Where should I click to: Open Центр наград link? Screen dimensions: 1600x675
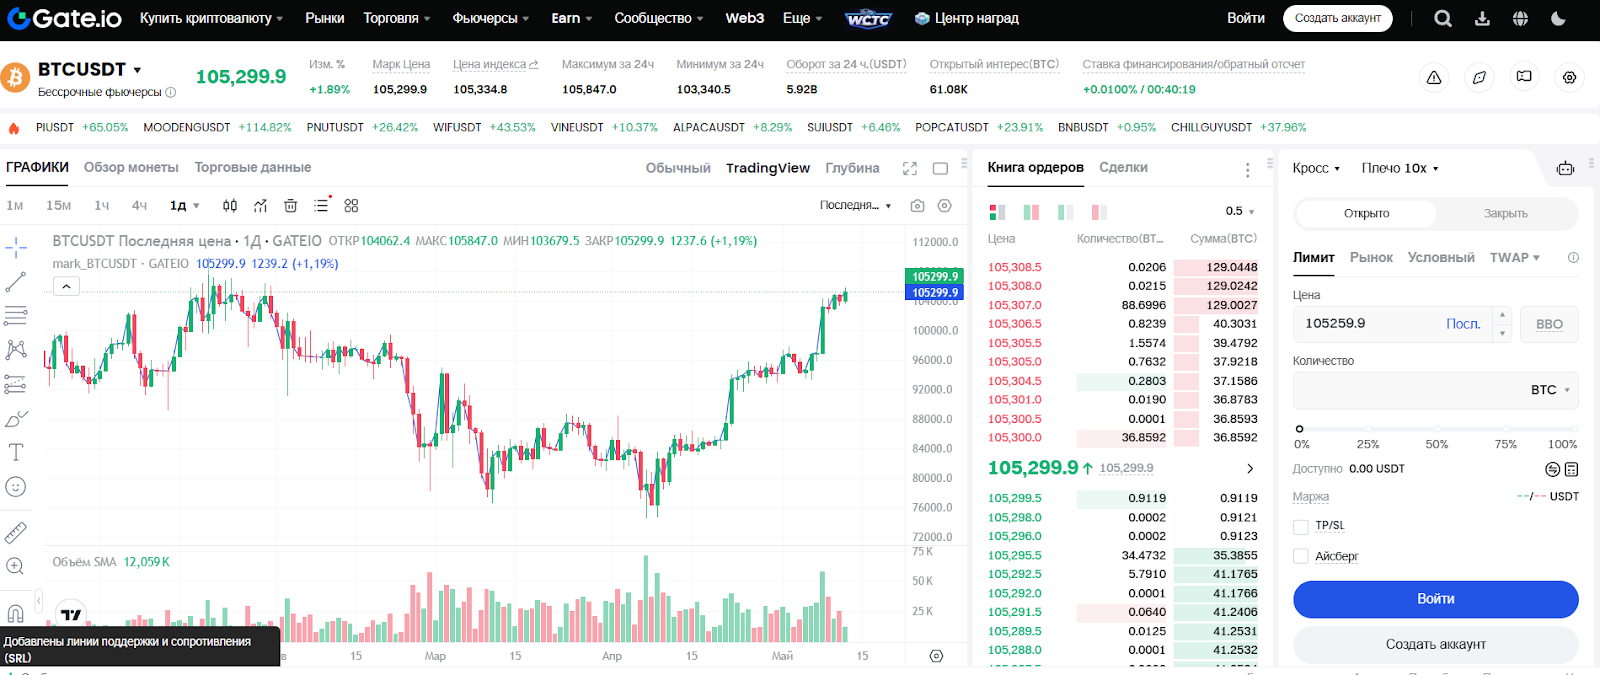tap(967, 18)
